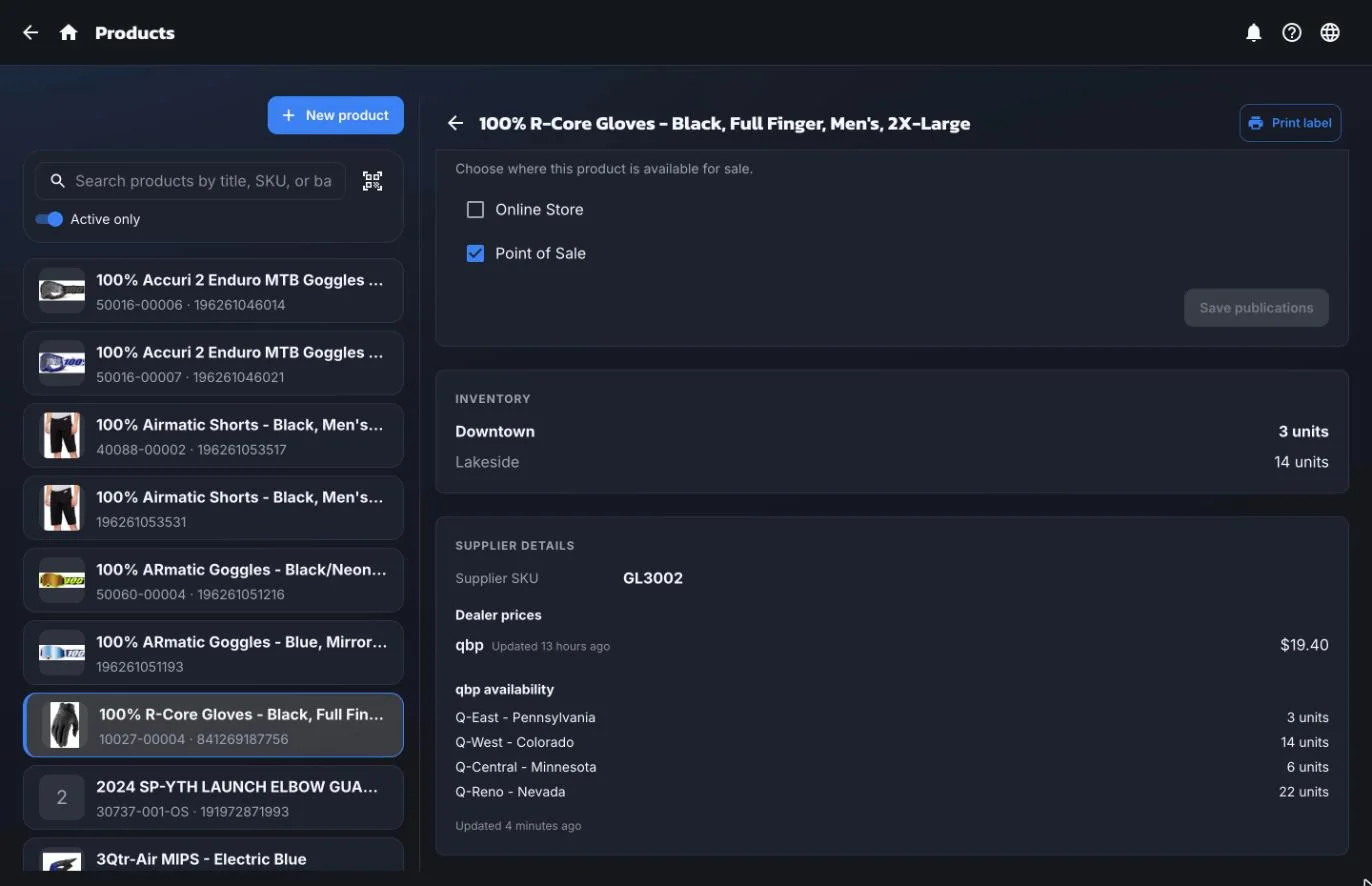Click the R-Core Gloves thumbnail image
This screenshot has height=886, width=1372.
[x=64, y=725]
